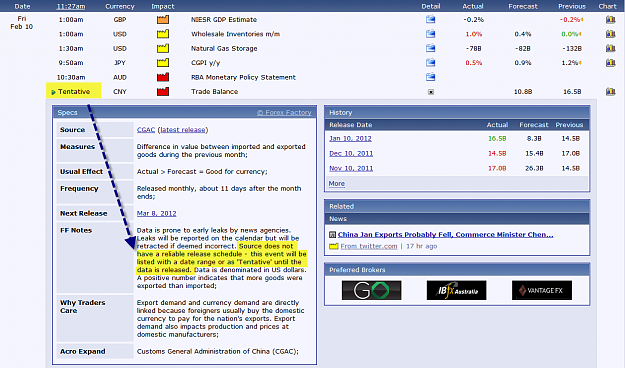This screenshot has height=368, width=625.
Task: Click red impact icon for RBA Statement
Action: (x=163, y=77)
